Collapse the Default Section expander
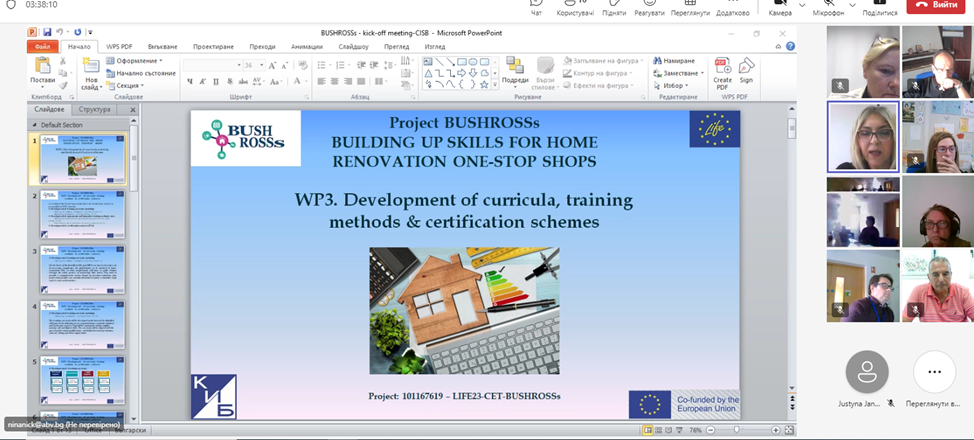This screenshot has width=974, height=440. click(35, 125)
